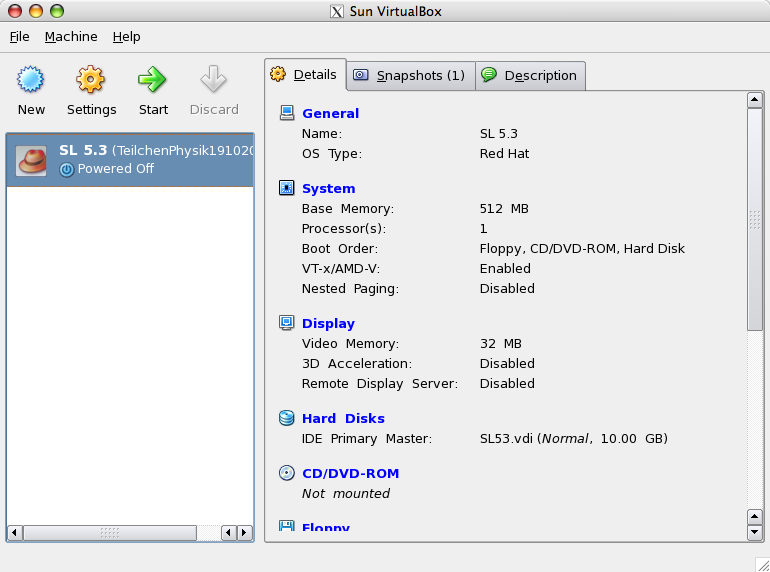Click the 'Red Hat' OS type value
This screenshot has height=572, width=770.
click(x=504, y=154)
